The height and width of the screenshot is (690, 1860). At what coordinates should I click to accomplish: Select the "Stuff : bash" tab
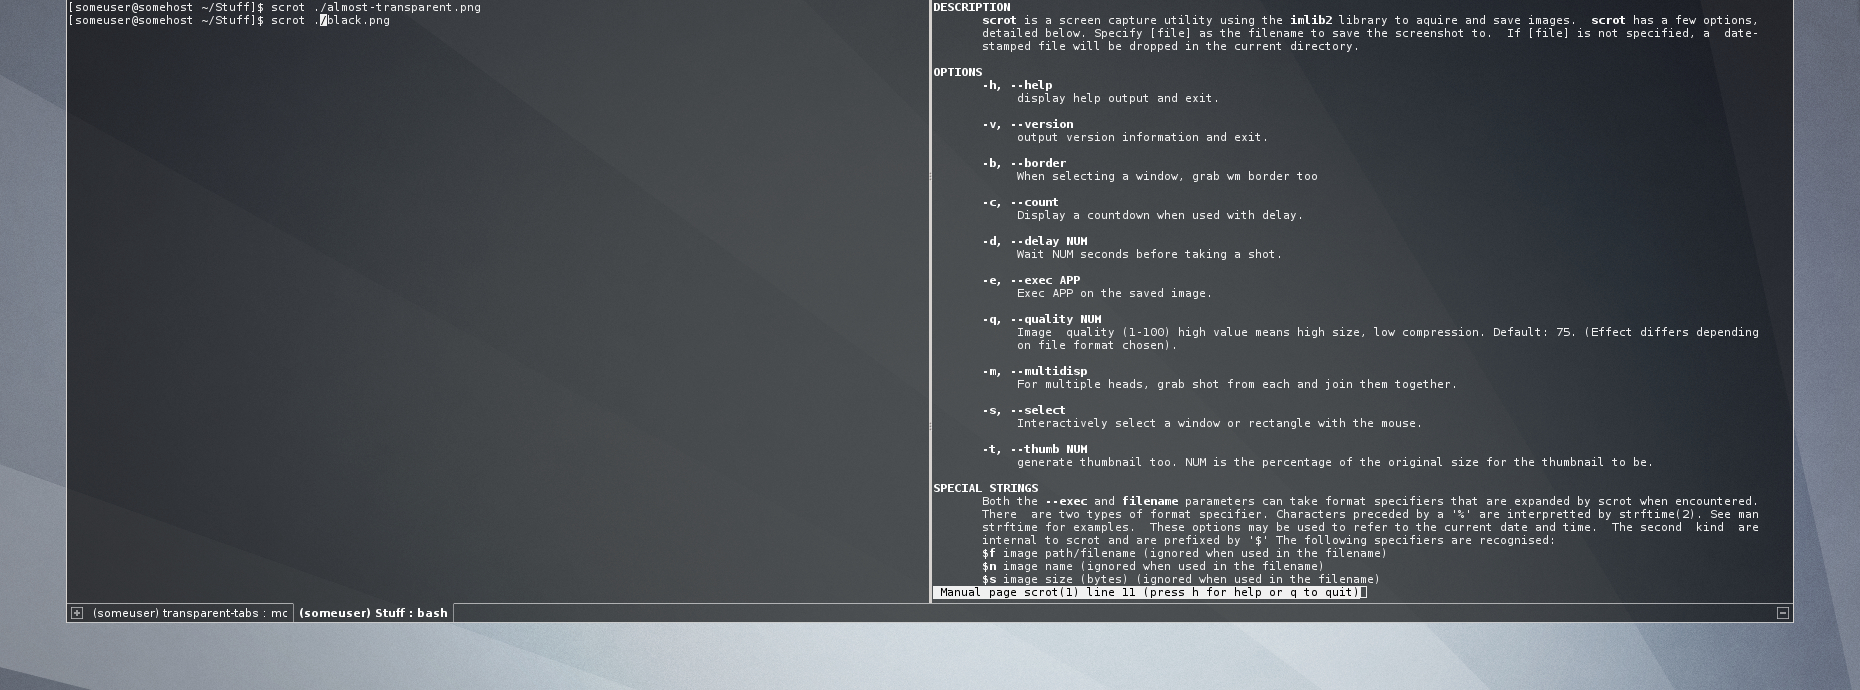point(373,613)
